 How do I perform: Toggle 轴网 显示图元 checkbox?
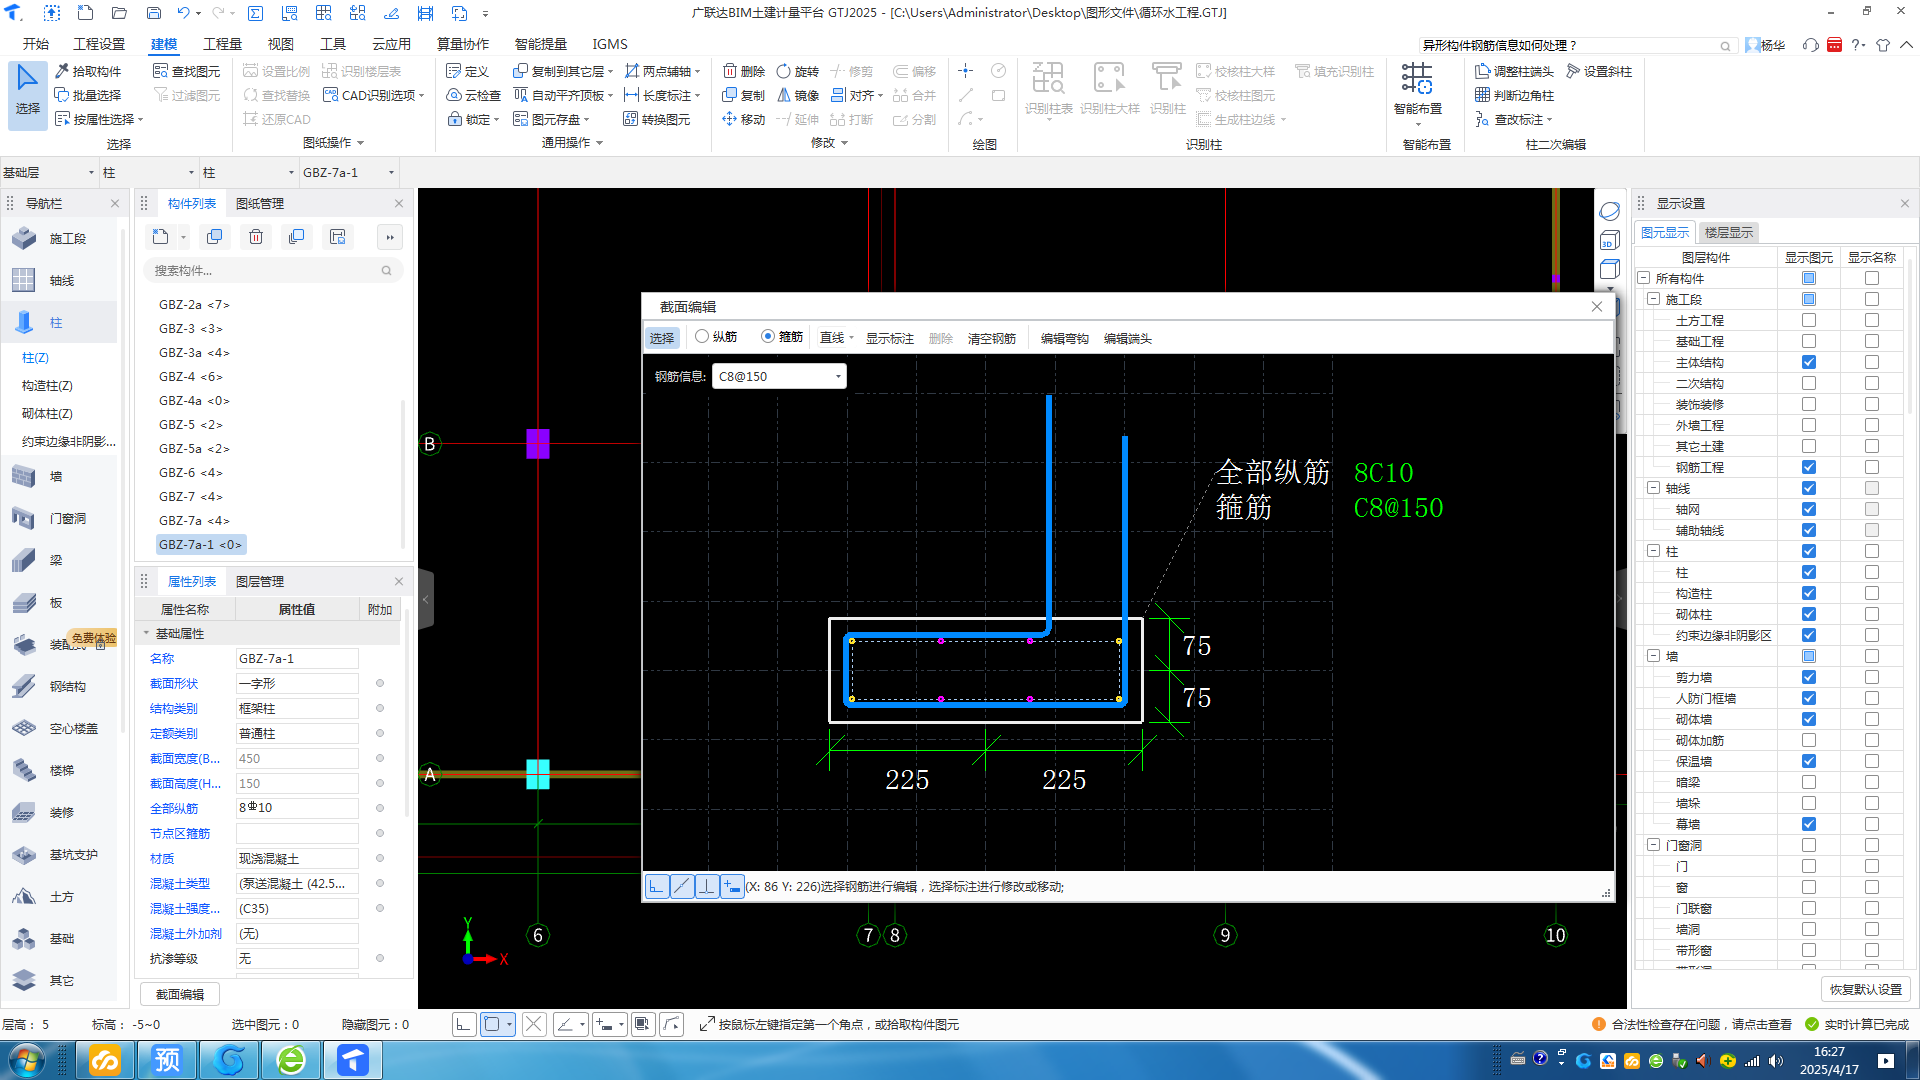1808,509
